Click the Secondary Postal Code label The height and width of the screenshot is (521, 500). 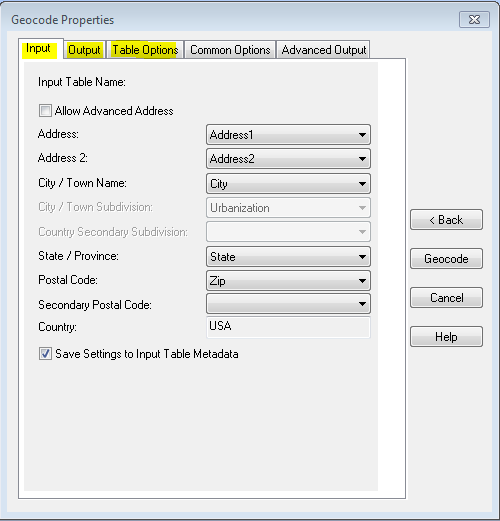tap(95, 305)
